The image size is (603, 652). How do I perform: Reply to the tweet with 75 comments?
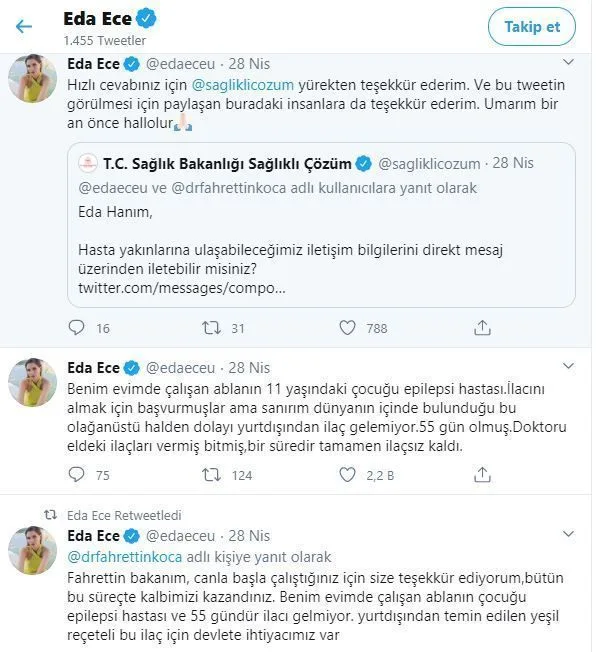pyautogui.click(x=76, y=474)
